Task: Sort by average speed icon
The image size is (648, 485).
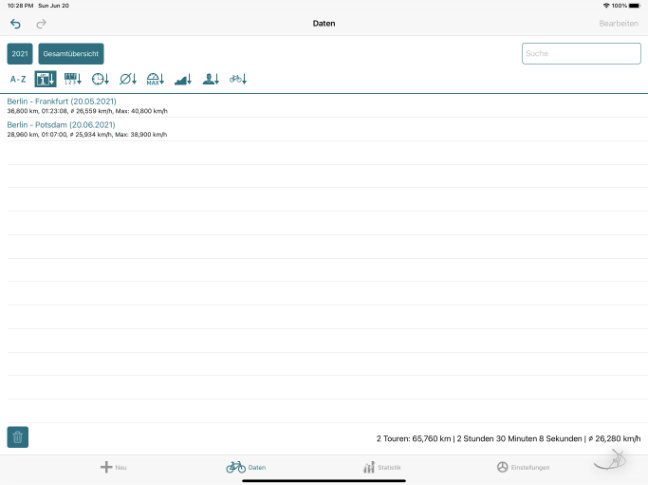Action: click(128, 79)
